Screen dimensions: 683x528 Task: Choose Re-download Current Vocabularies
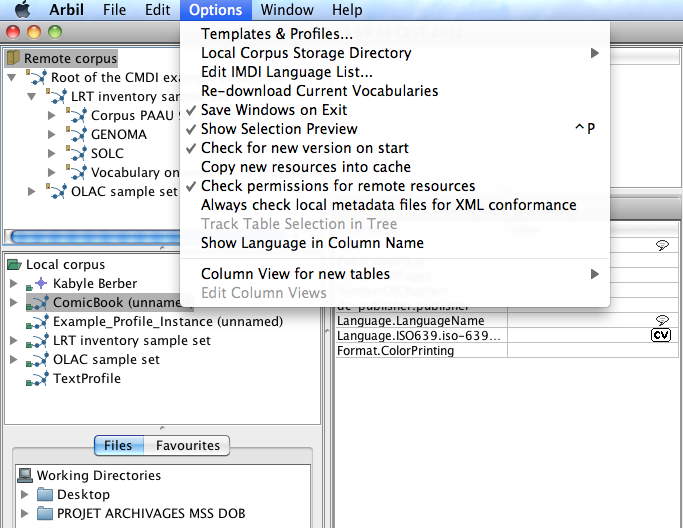(x=395, y=91)
